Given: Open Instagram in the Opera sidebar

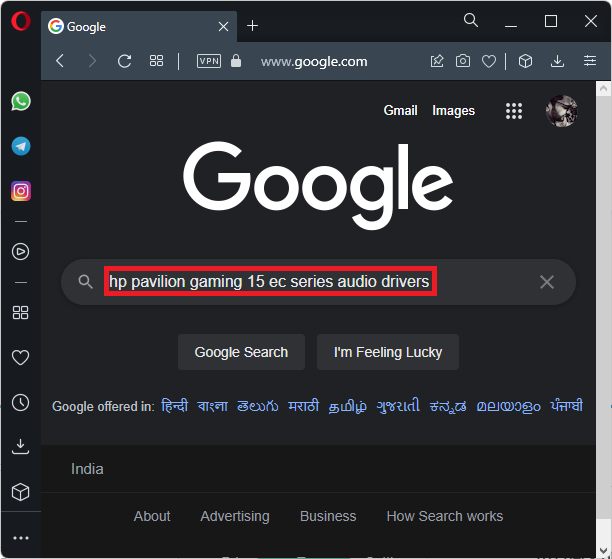Looking at the screenshot, I should click(x=20, y=190).
